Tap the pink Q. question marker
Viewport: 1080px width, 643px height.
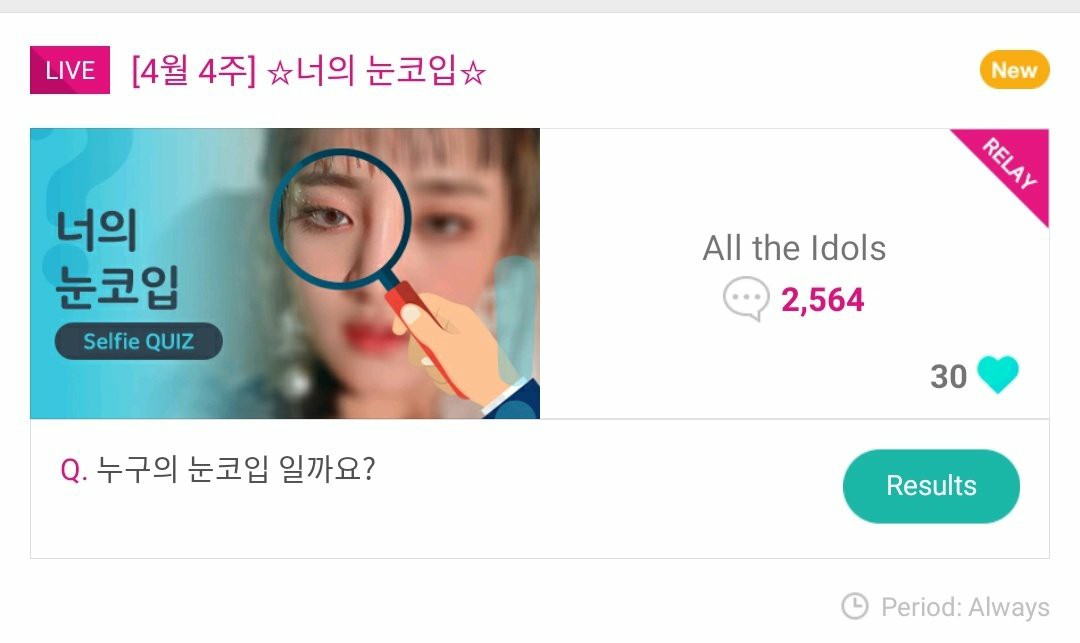pyautogui.click(x=74, y=470)
